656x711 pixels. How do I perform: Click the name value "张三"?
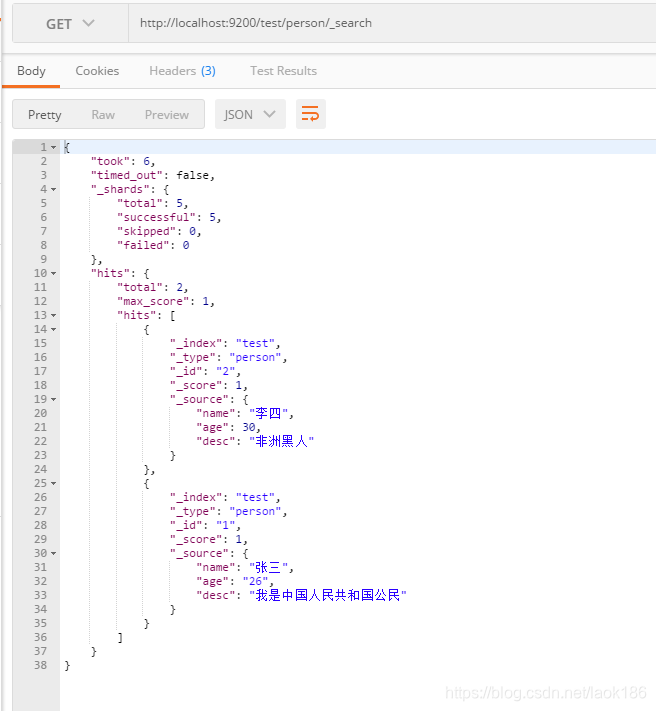[x=268, y=568]
